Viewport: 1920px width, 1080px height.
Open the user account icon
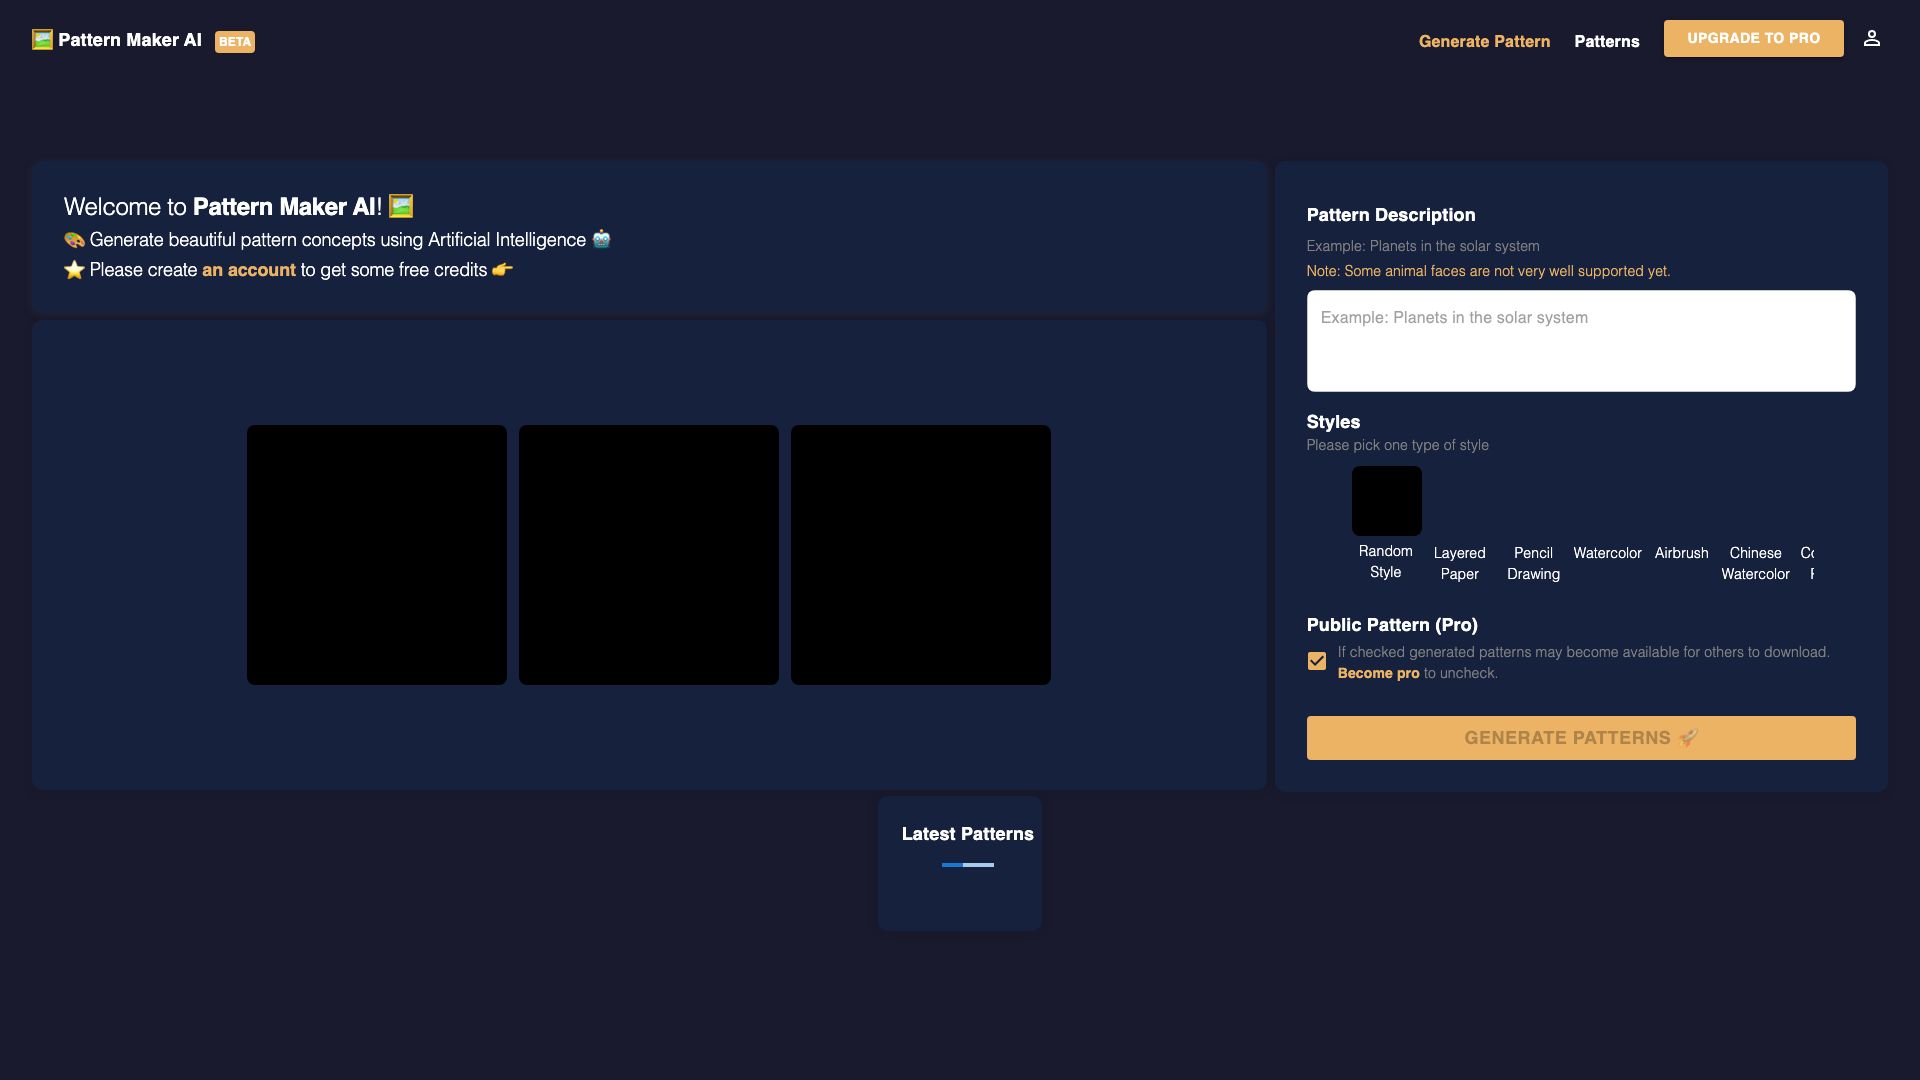1872,38
